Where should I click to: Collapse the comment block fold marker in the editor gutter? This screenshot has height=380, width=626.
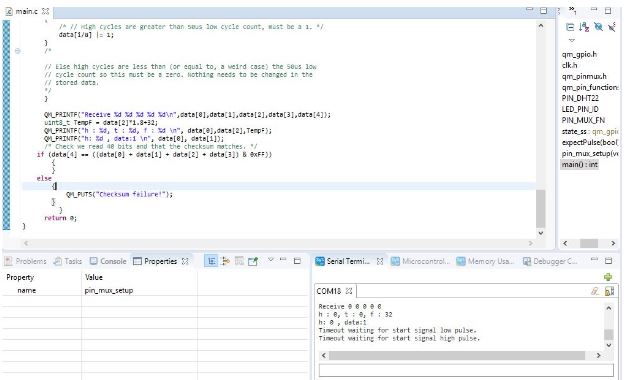[x=17, y=51]
